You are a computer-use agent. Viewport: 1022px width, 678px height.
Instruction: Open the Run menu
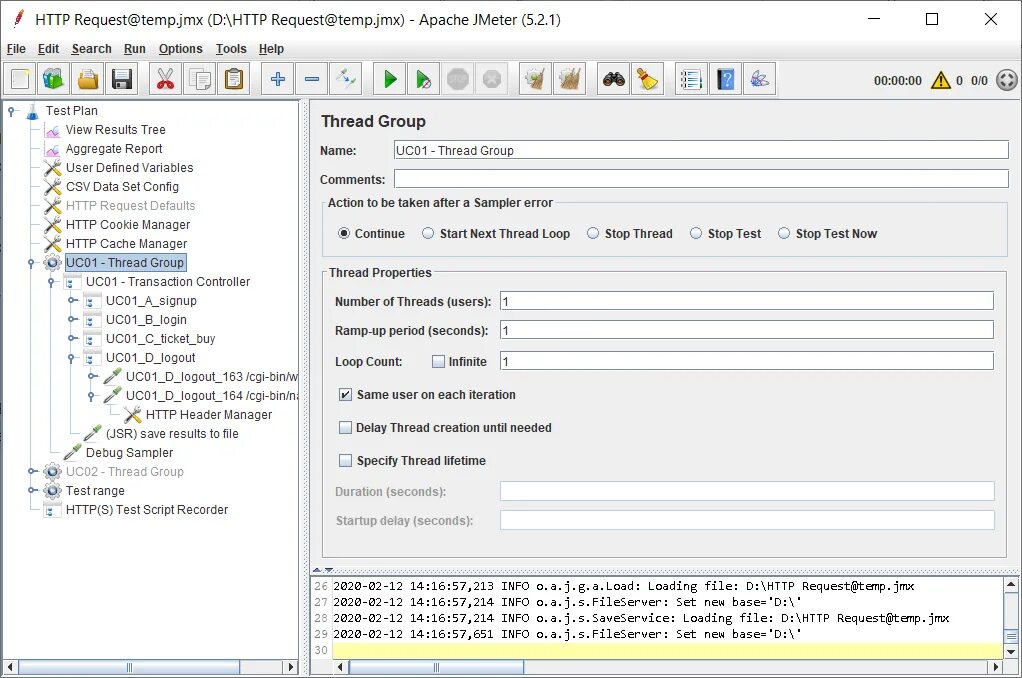click(x=135, y=49)
